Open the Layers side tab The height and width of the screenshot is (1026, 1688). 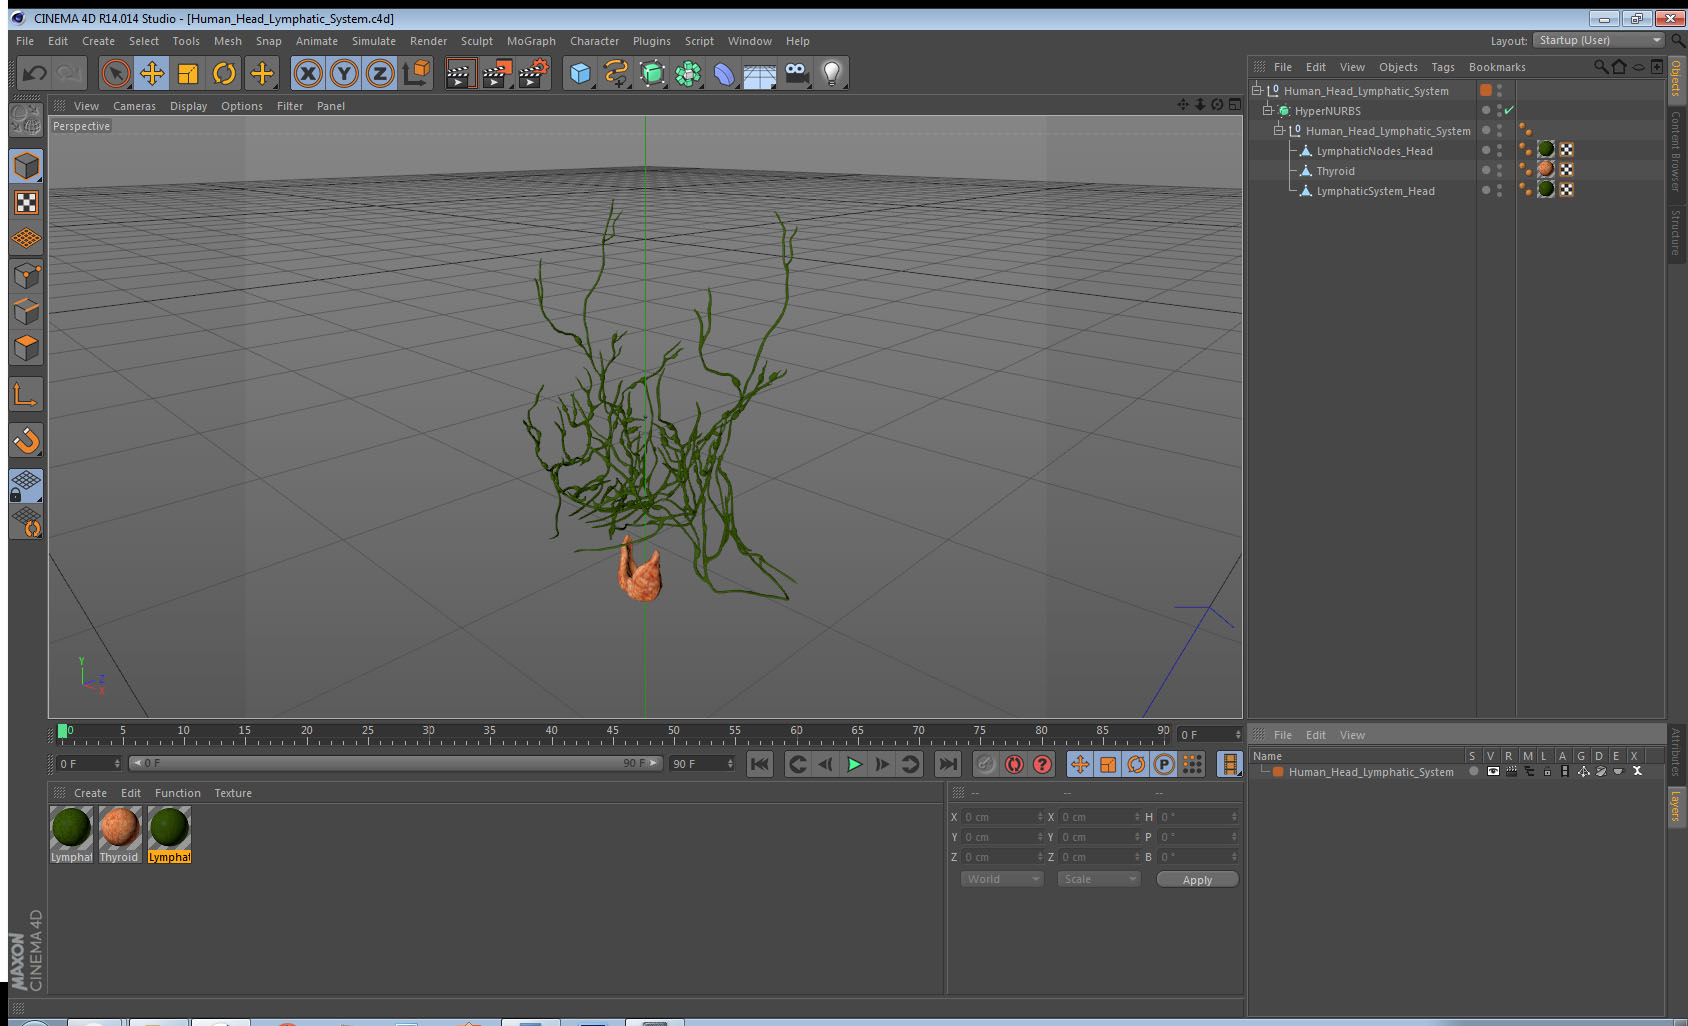point(1676,805)
